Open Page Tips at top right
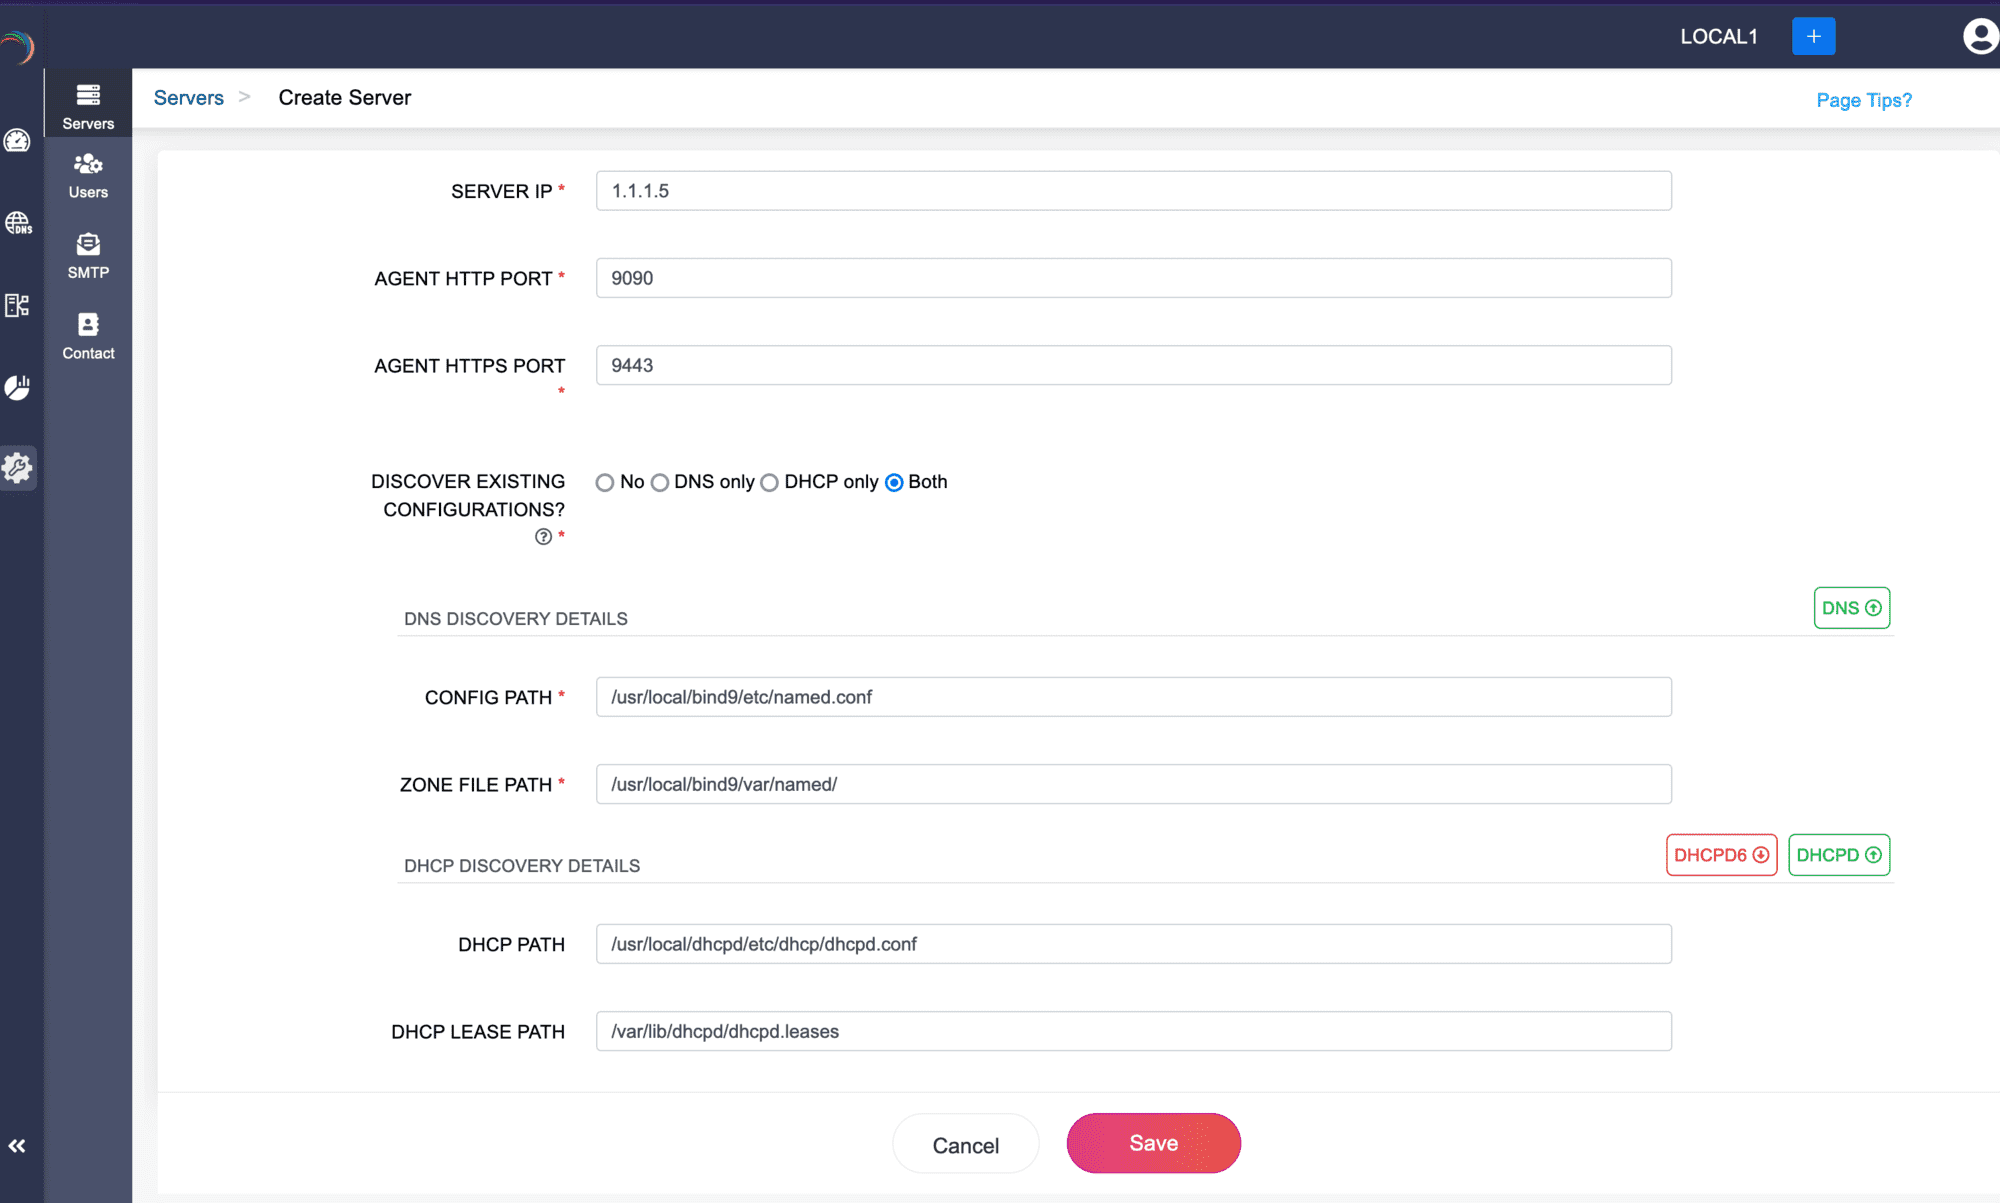The image size is (2000, 1203). 1863,100
